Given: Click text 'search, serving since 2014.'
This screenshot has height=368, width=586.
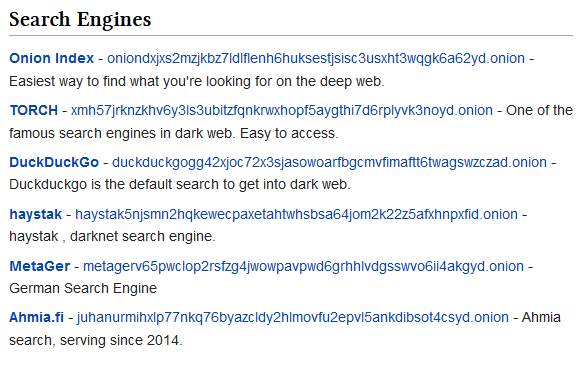Looking at the screenshot, I should [96, 340].
